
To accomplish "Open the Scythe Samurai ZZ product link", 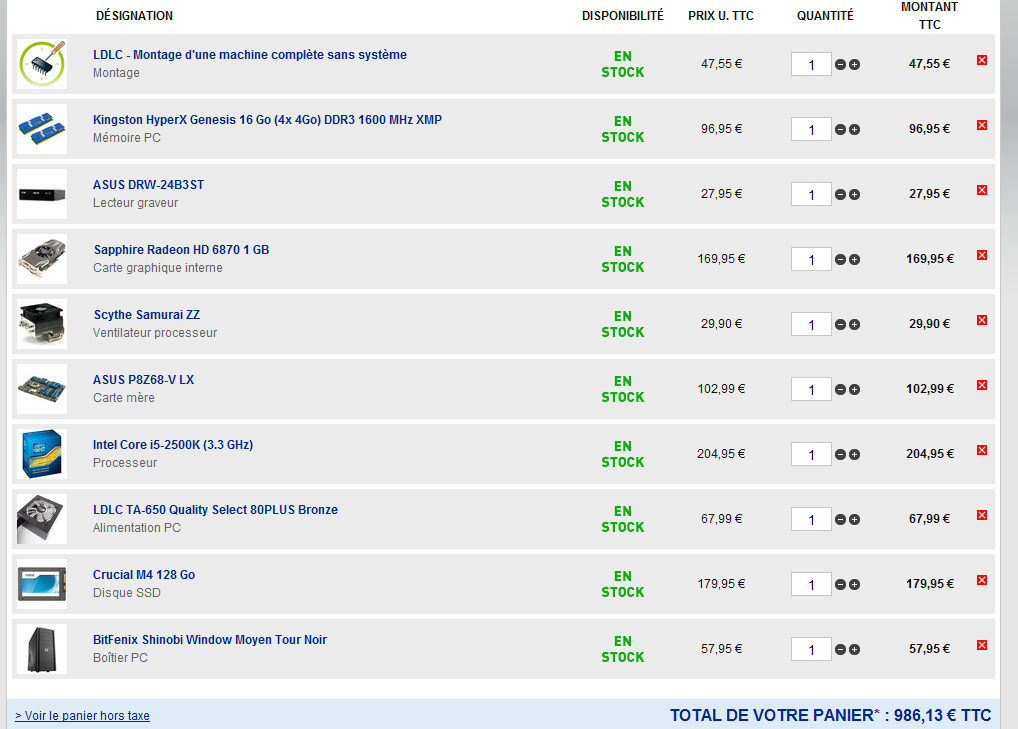I will (x=147, y=314).
